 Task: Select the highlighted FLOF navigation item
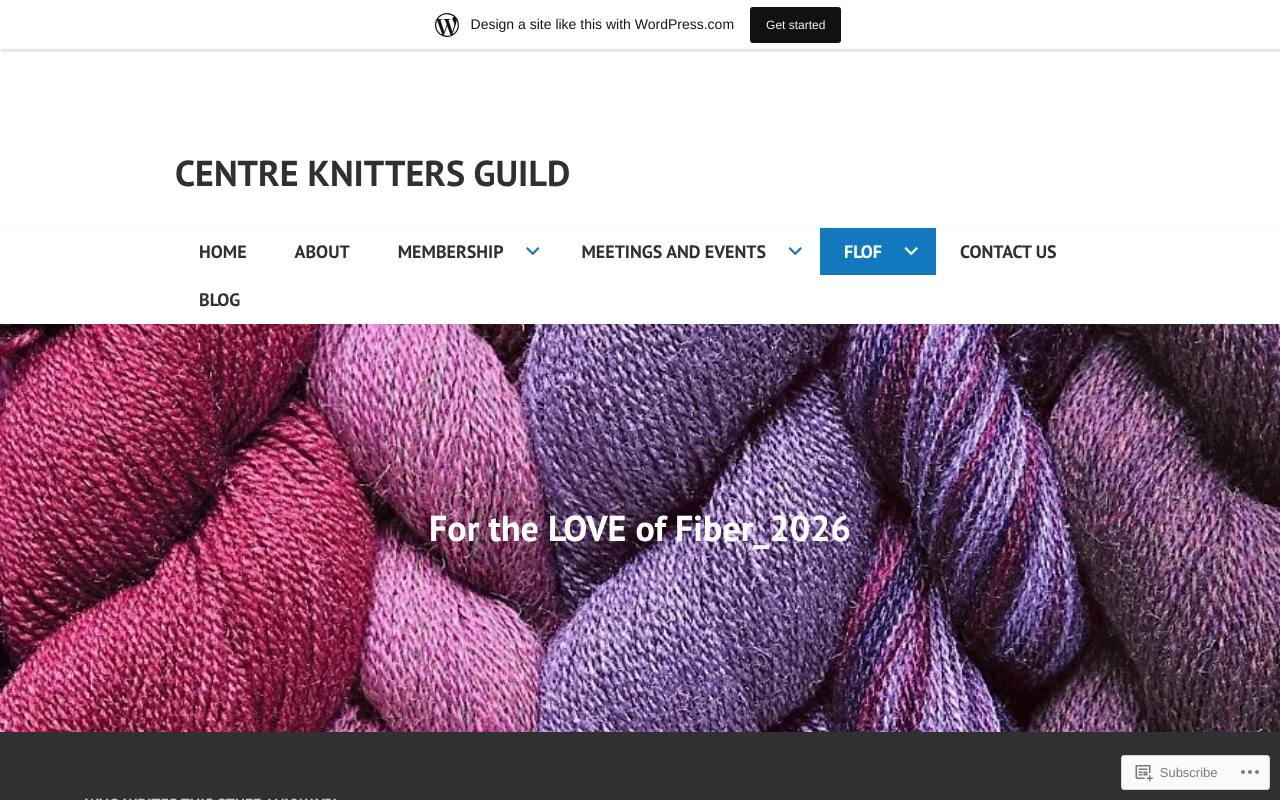863,251
